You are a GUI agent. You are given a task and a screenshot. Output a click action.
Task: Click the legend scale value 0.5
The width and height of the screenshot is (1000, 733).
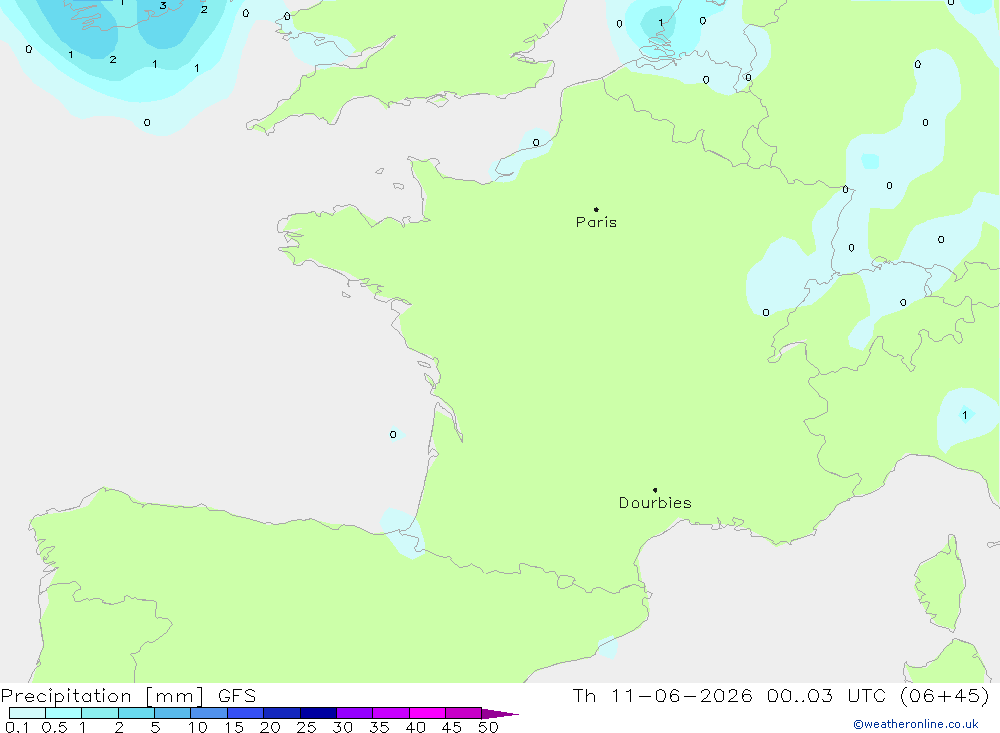(54, 727)
